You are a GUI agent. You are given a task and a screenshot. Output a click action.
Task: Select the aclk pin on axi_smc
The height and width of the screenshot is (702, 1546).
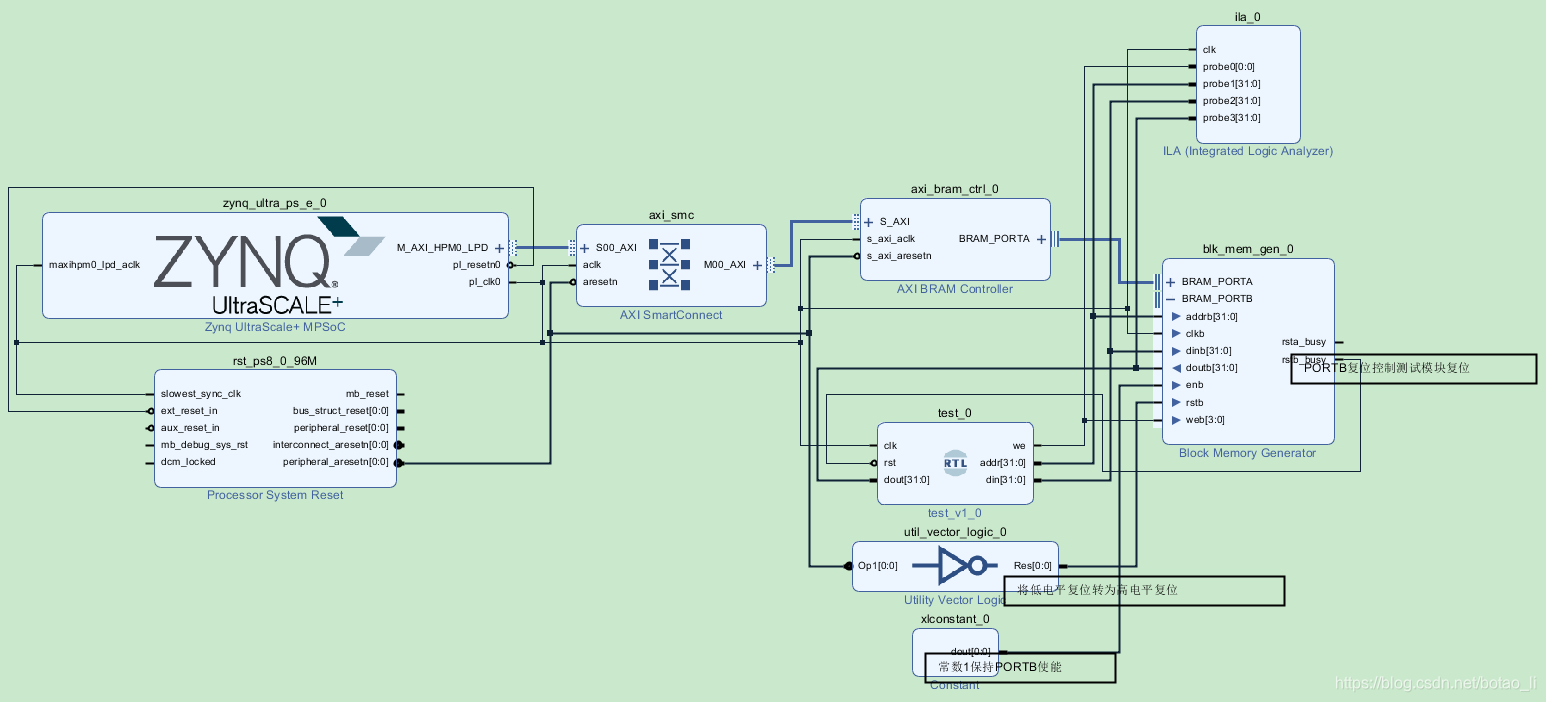592,265
